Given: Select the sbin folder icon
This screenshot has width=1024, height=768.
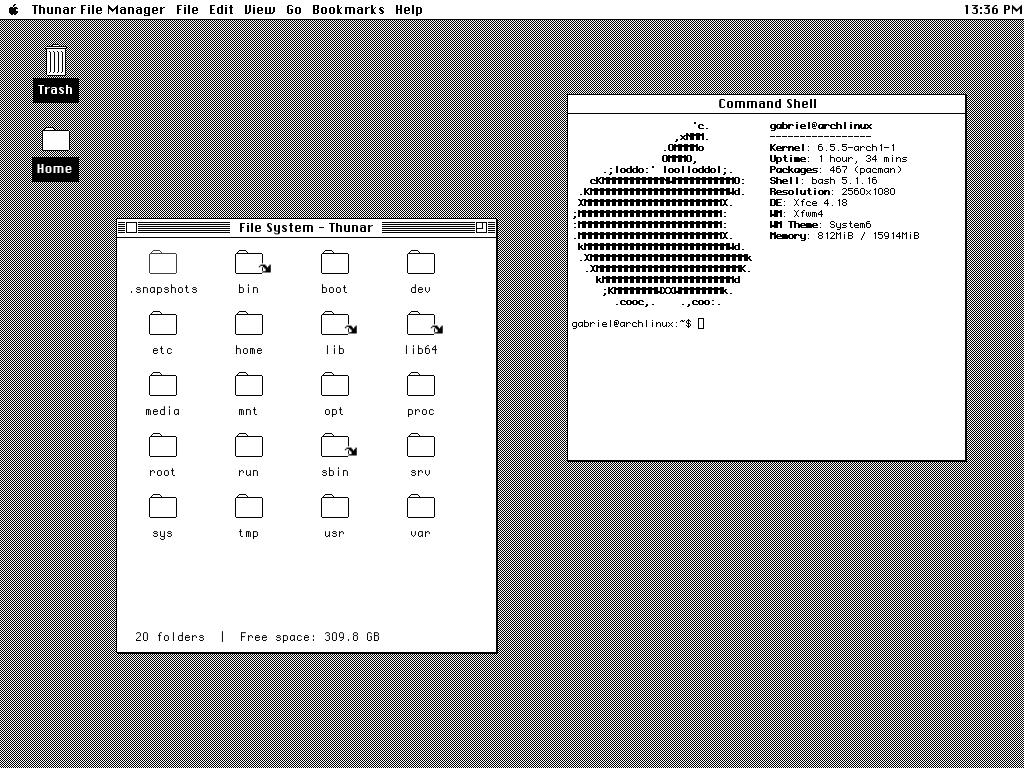Looking at the screenshot, I should coord(334,445).
